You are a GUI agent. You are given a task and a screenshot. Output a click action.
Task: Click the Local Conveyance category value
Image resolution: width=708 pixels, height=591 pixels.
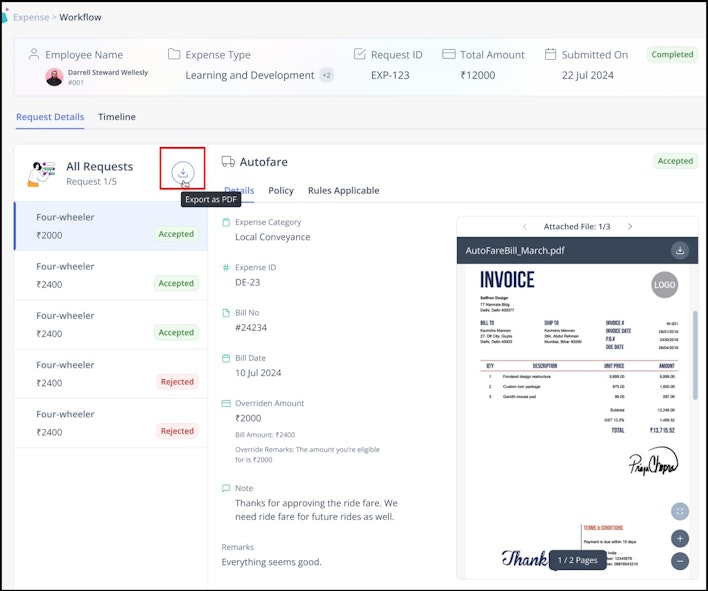click(x=272, y=237)
